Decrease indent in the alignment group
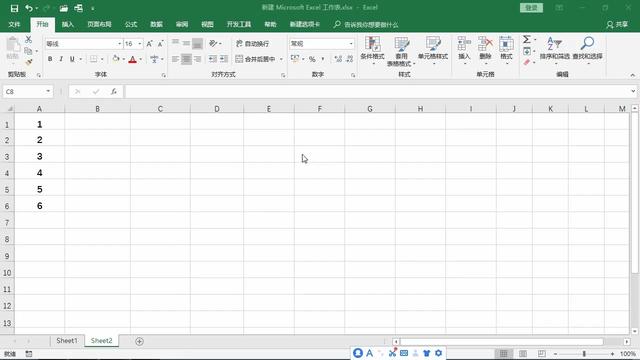Viewport: 640px width, 360px height. click(x=213, y=59)
